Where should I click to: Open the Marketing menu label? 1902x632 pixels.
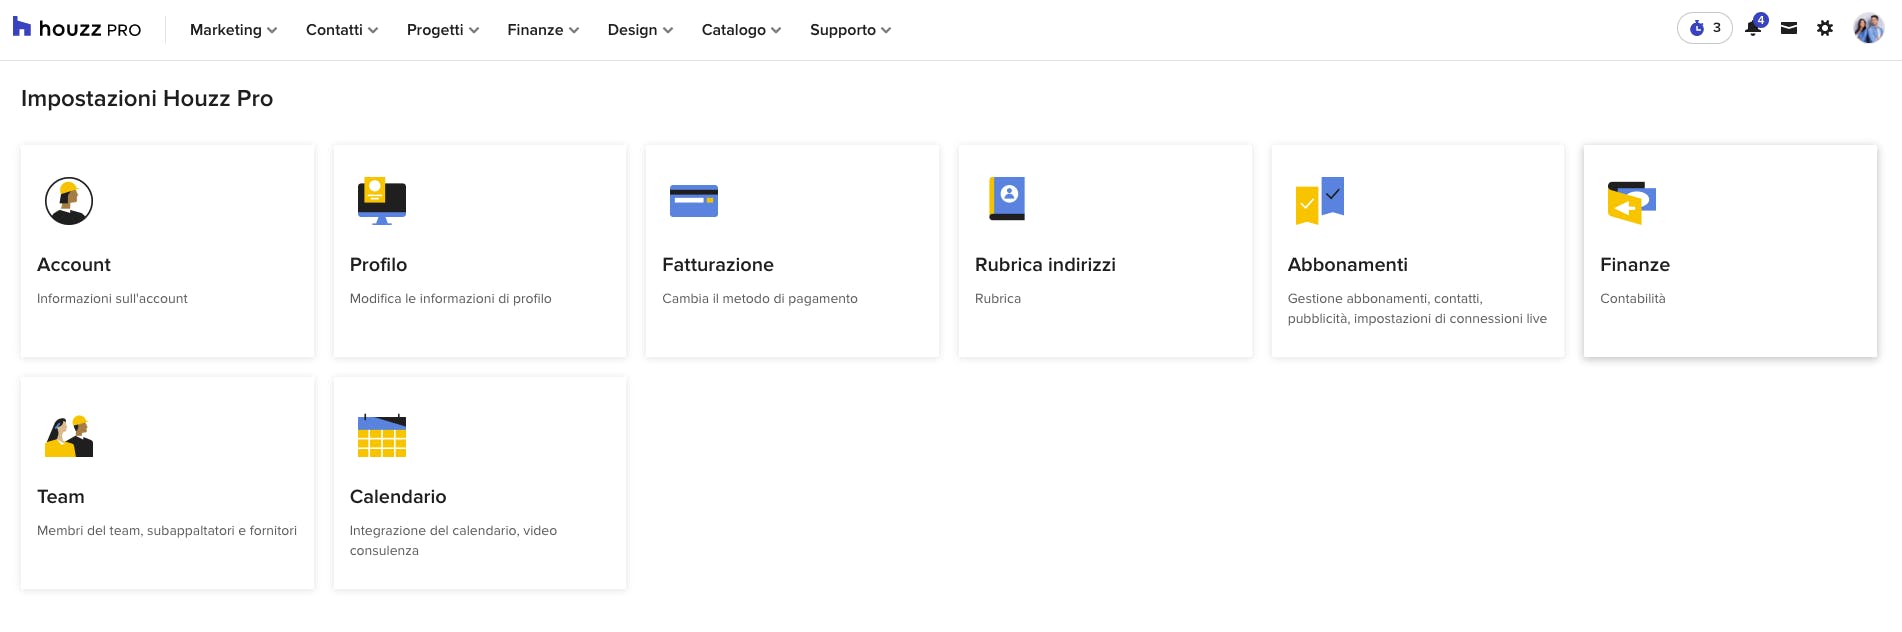click(226, 30)
